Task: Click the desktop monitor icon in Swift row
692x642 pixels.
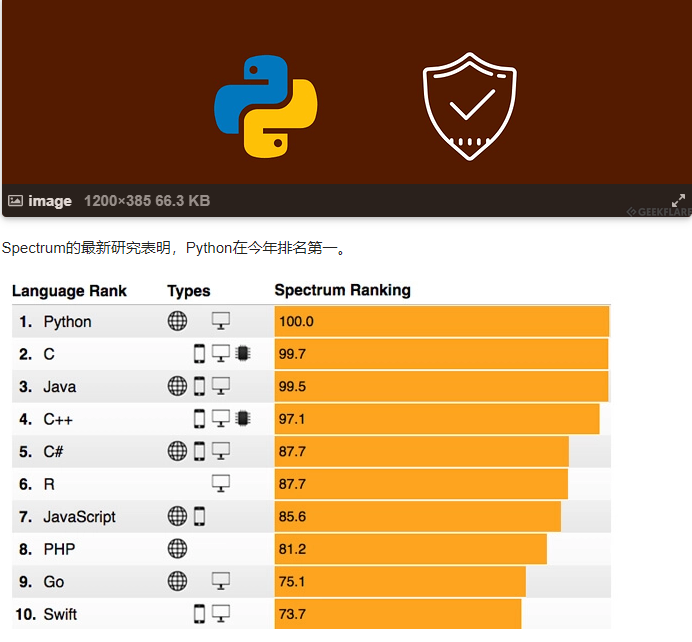Action: pos(221,614)
